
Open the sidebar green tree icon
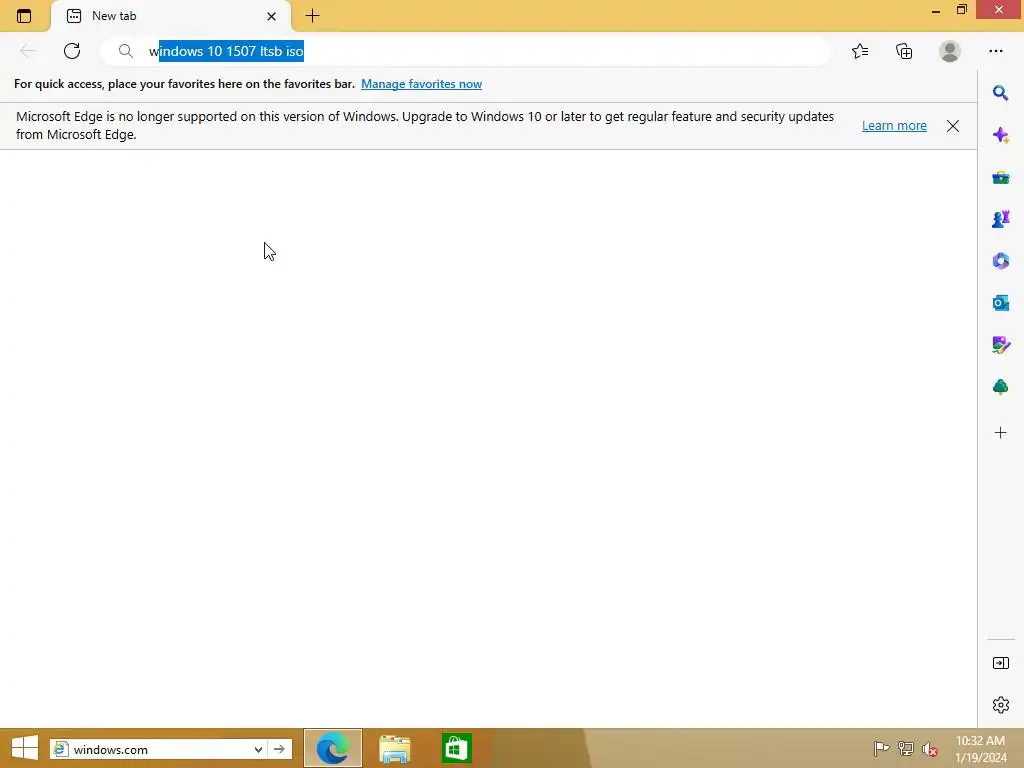coord(1000,387)
